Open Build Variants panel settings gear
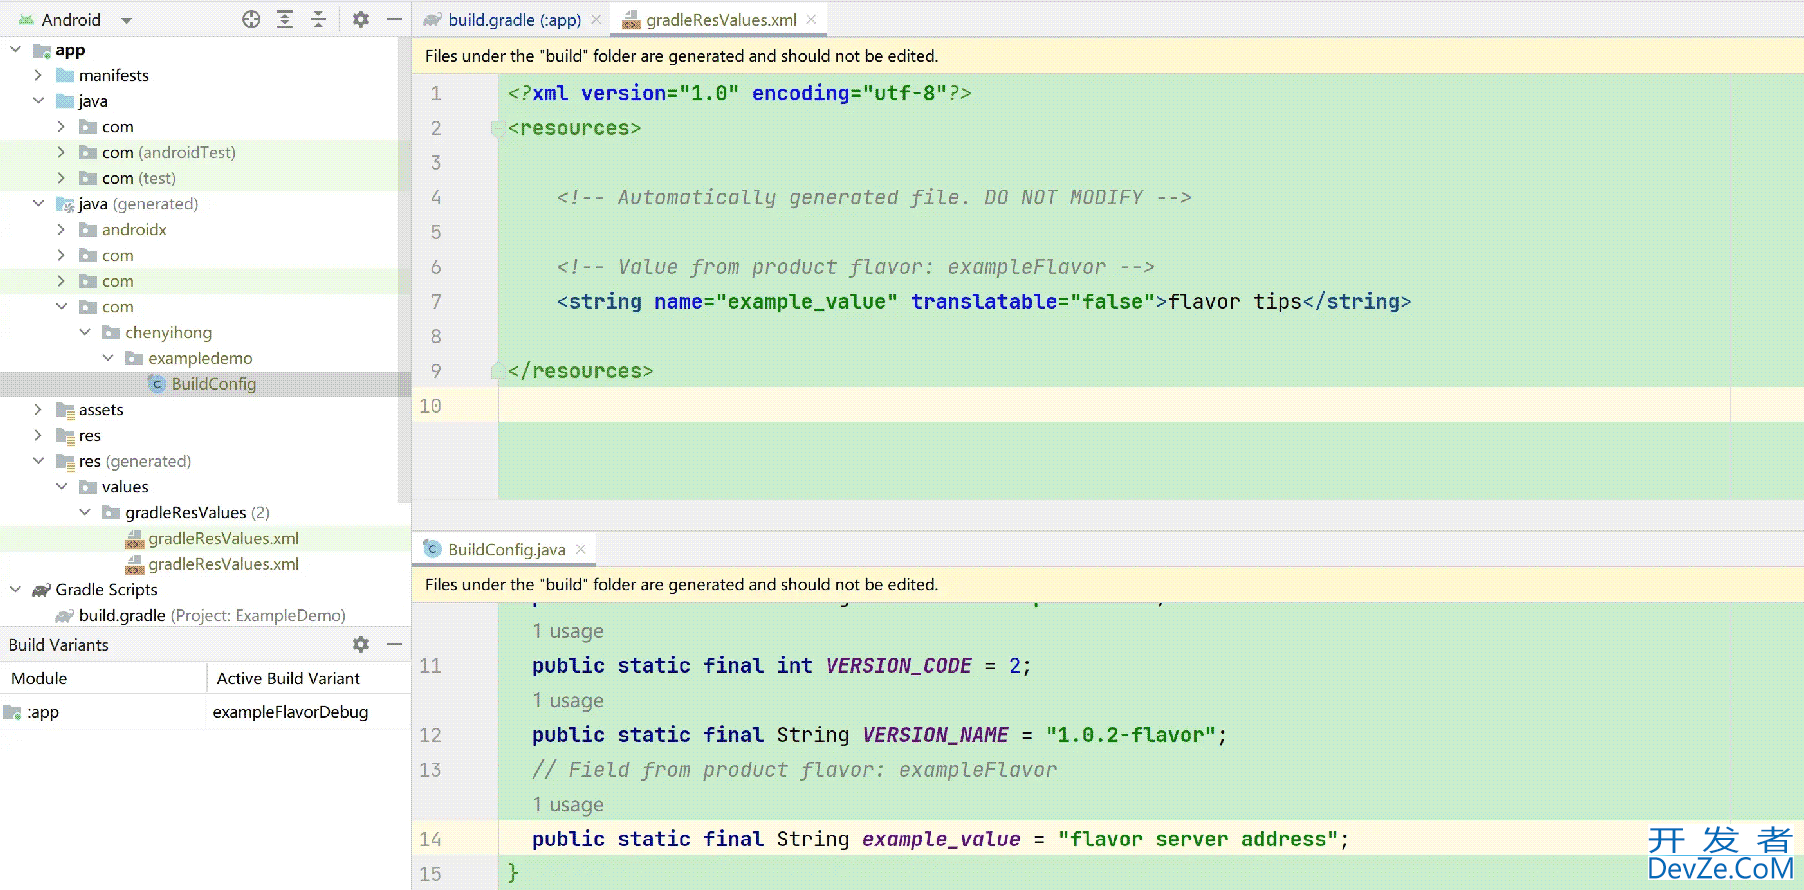 (361, 644)
